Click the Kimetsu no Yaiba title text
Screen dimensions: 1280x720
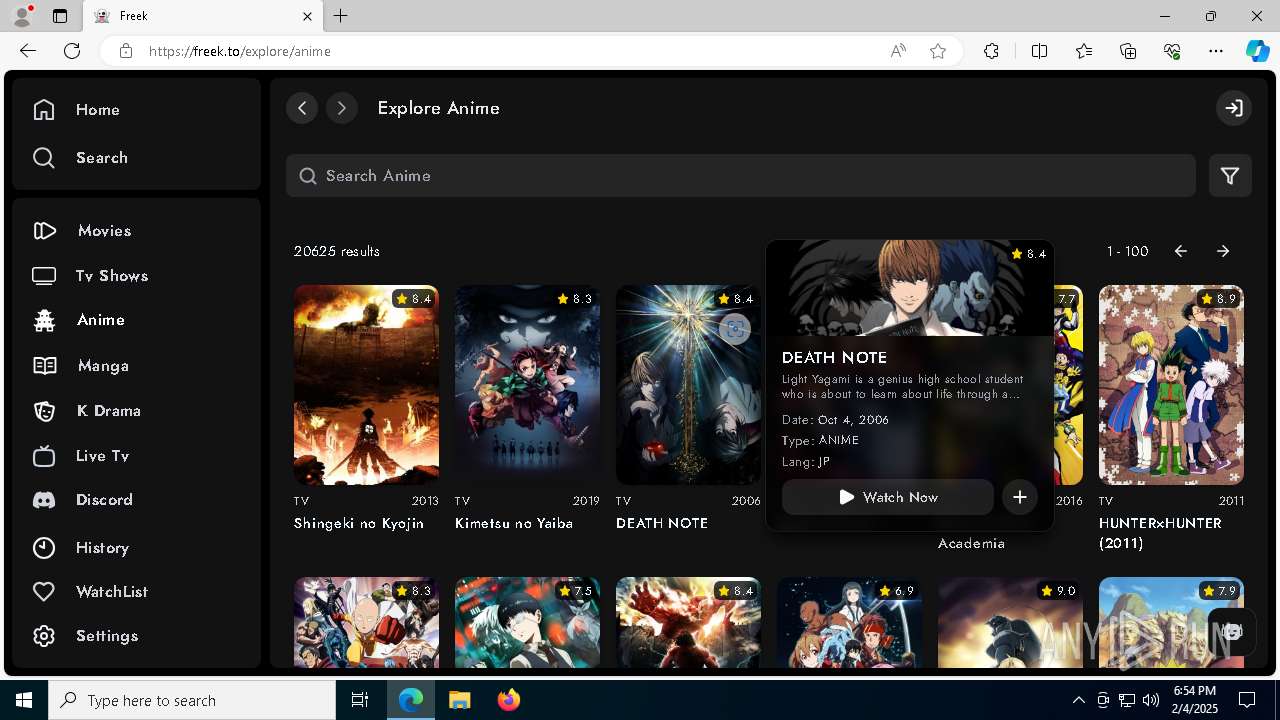pyautogui.click(x=514, y=523)
